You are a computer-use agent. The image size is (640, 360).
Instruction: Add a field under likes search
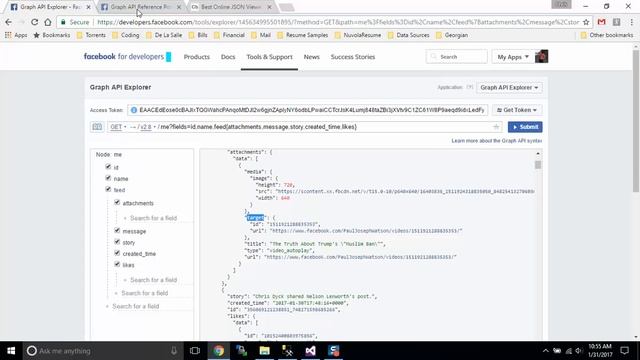click(153, 280)
